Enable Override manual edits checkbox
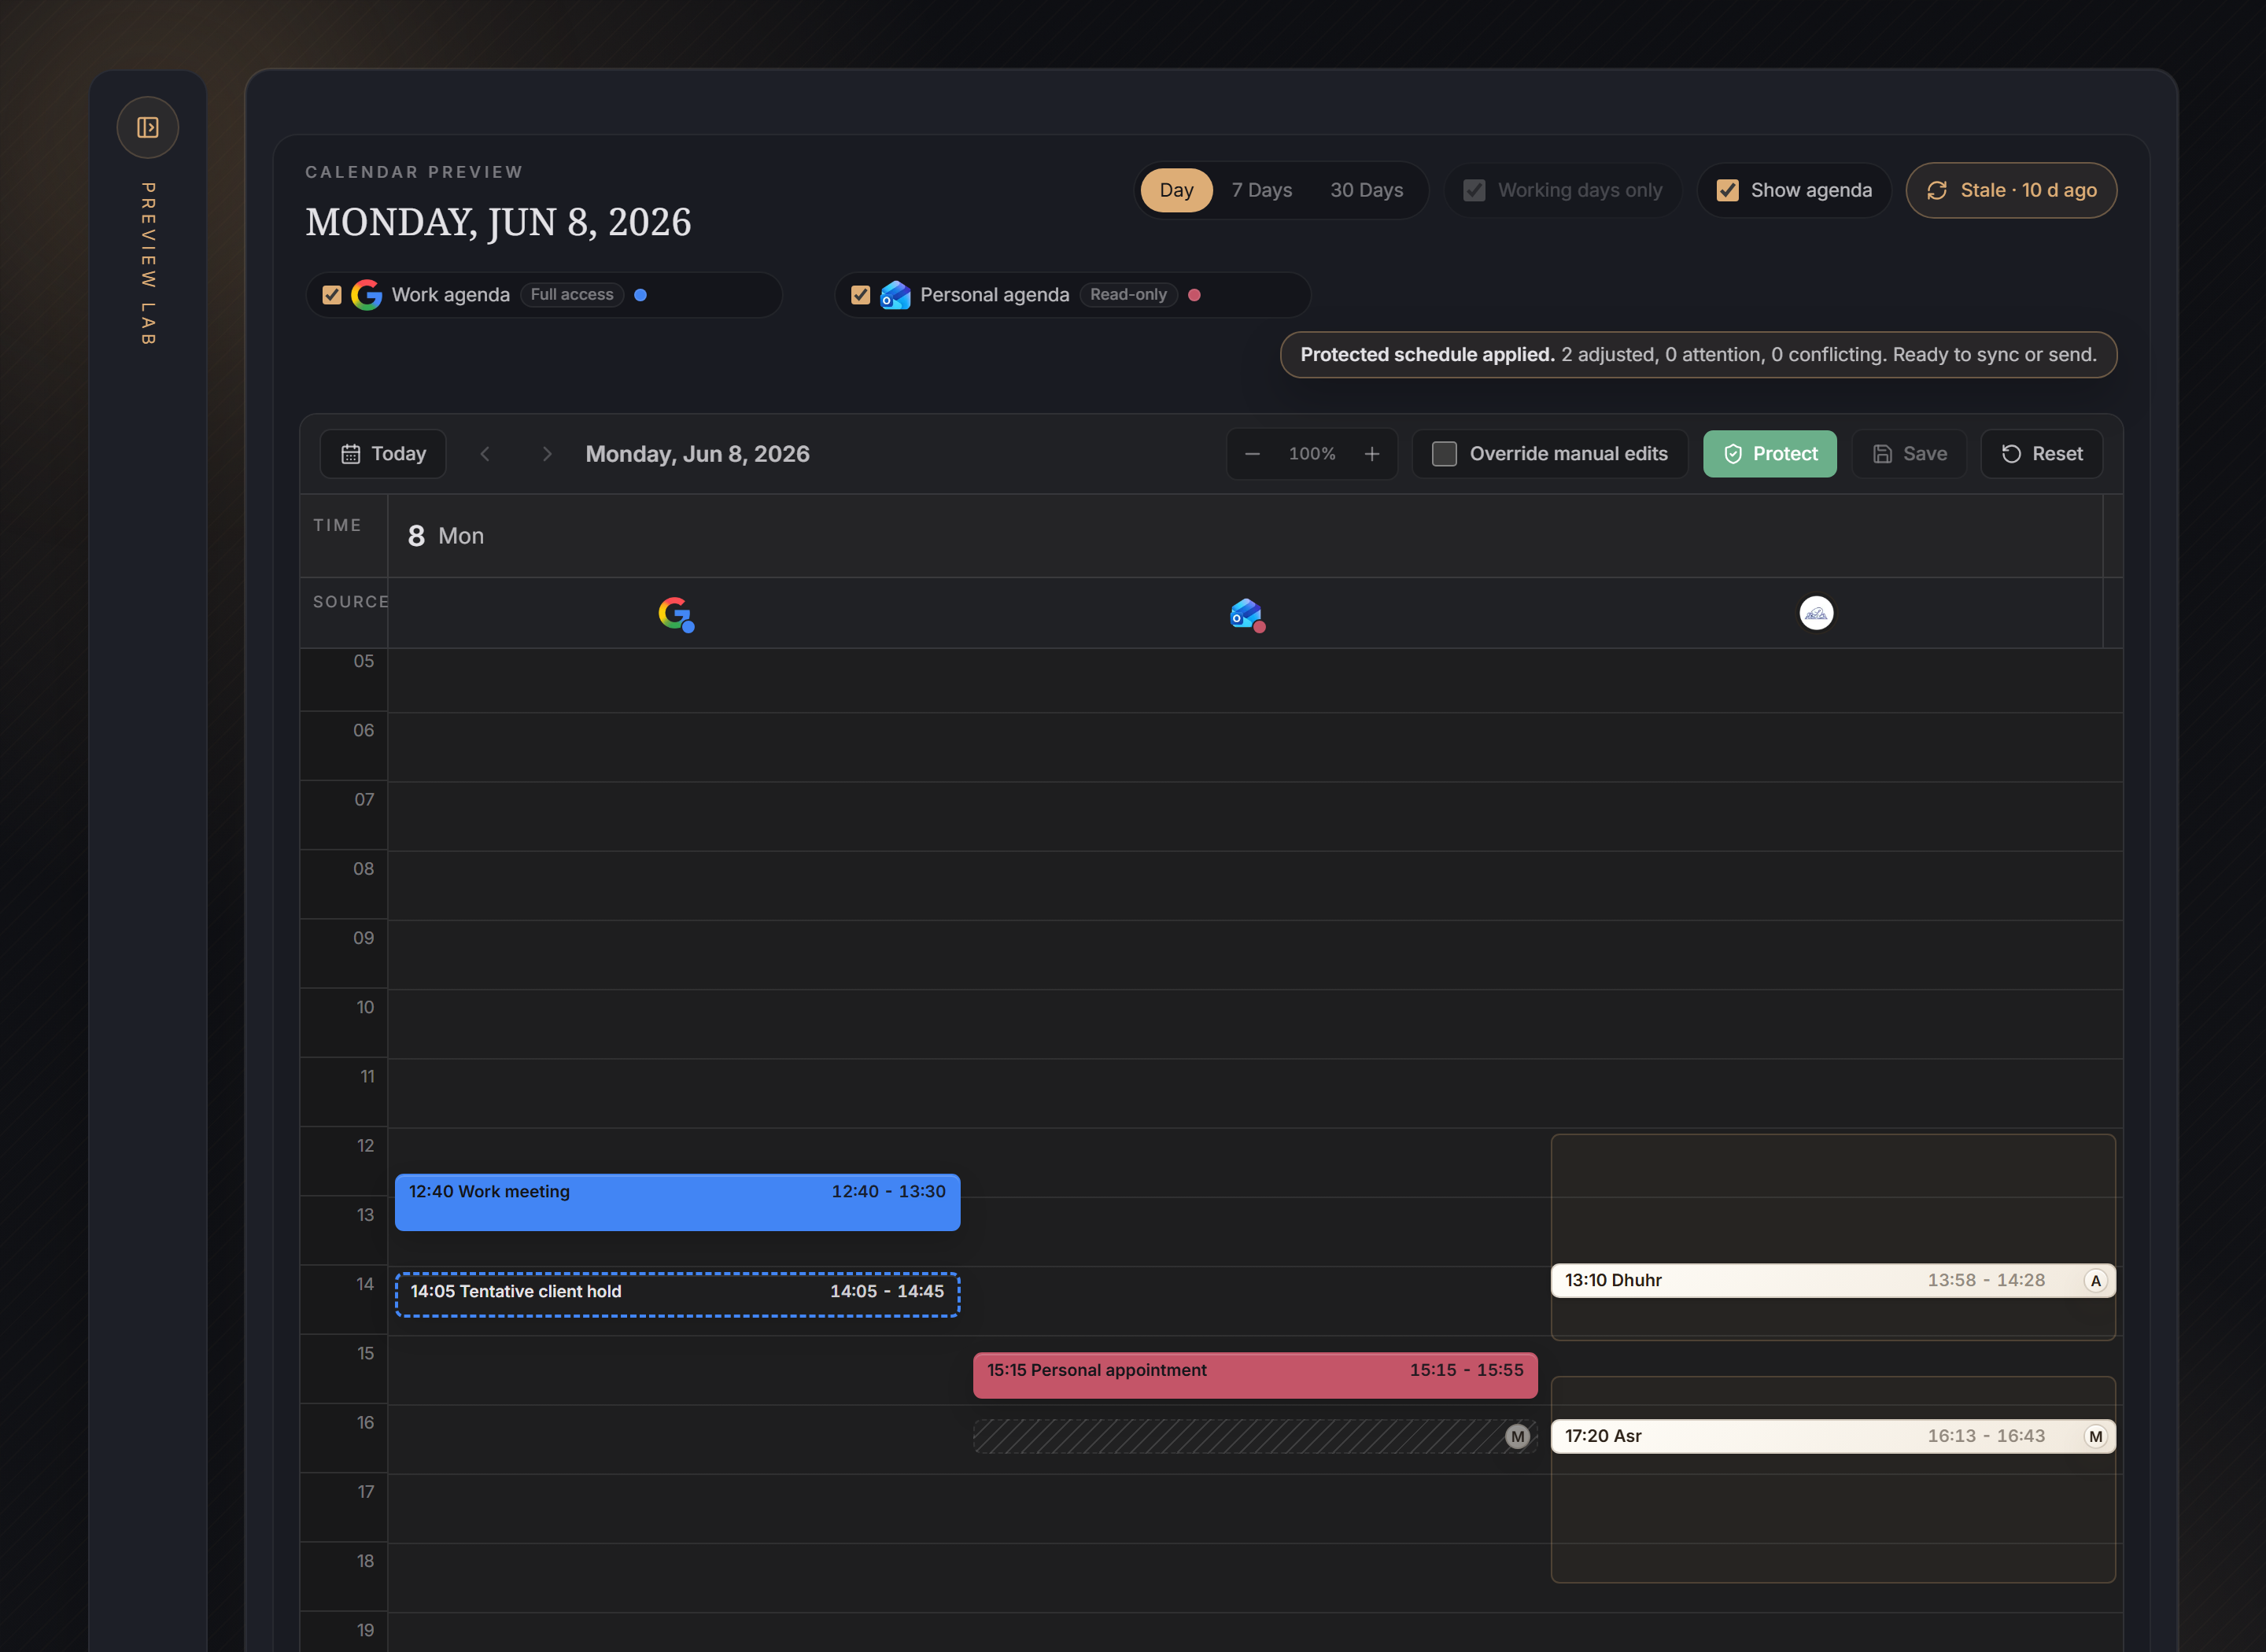Screen dimensions: 2266x1652 [x=1444, y=454]
